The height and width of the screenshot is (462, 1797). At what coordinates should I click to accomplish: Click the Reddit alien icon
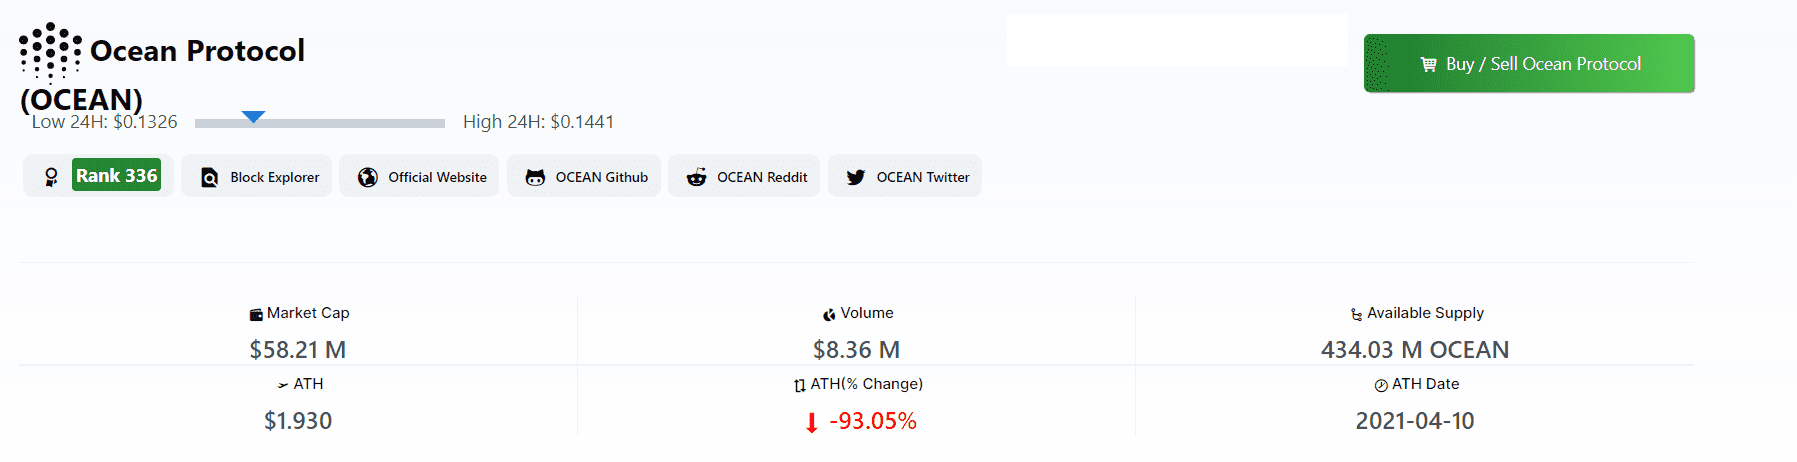click(x=696, y=177)
